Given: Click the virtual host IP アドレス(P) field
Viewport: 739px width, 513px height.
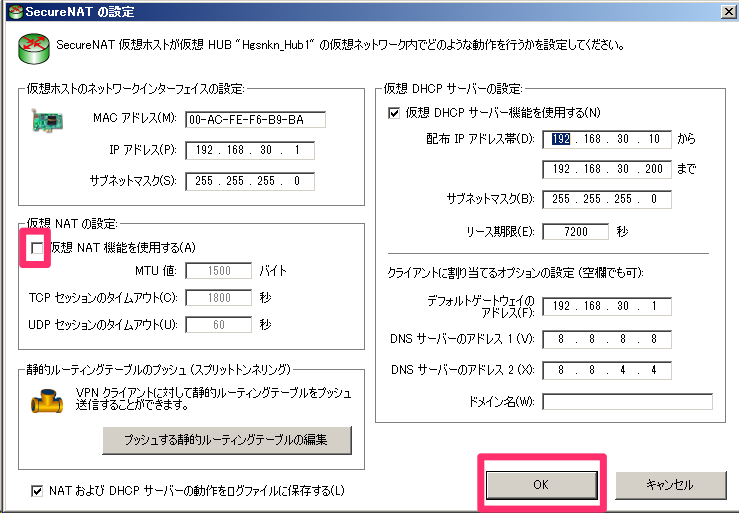Looking at the screenshot, I should pos(250,150).
